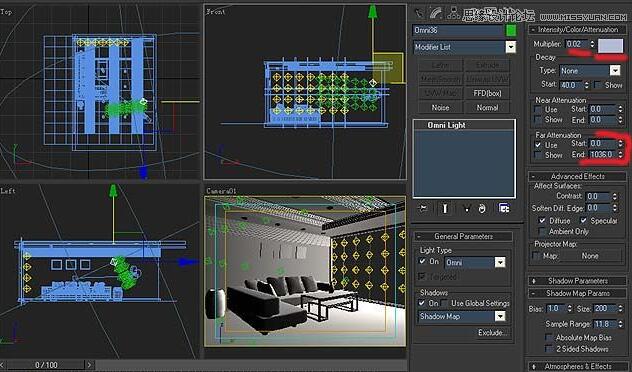This screenshot has width=632, height=372.
Task: Expand Shadow Parameters rollout
Action: click(578, 281)
